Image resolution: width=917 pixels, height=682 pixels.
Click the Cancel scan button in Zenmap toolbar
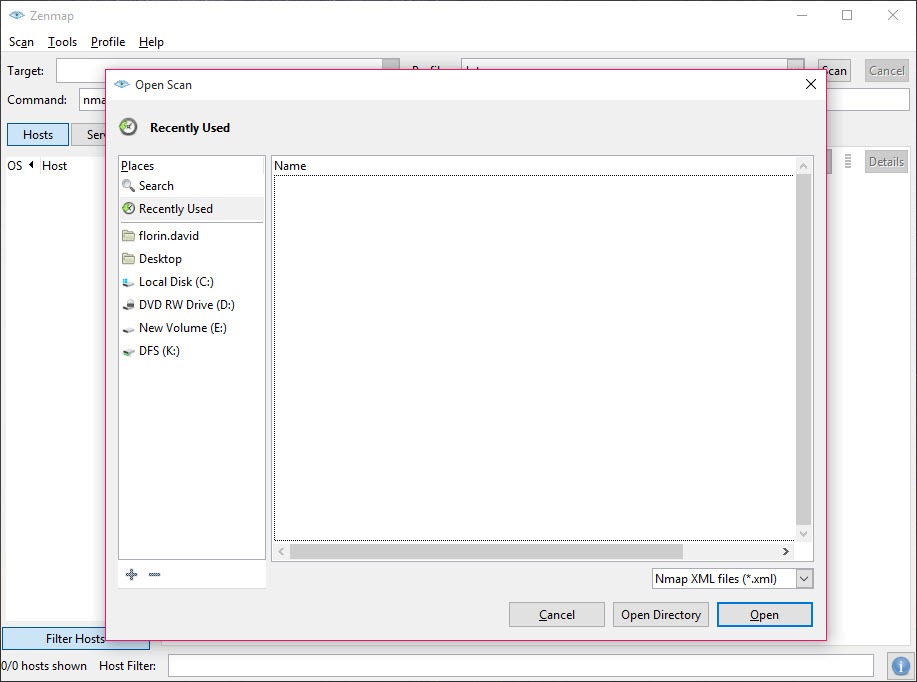[x=887, y=71]
